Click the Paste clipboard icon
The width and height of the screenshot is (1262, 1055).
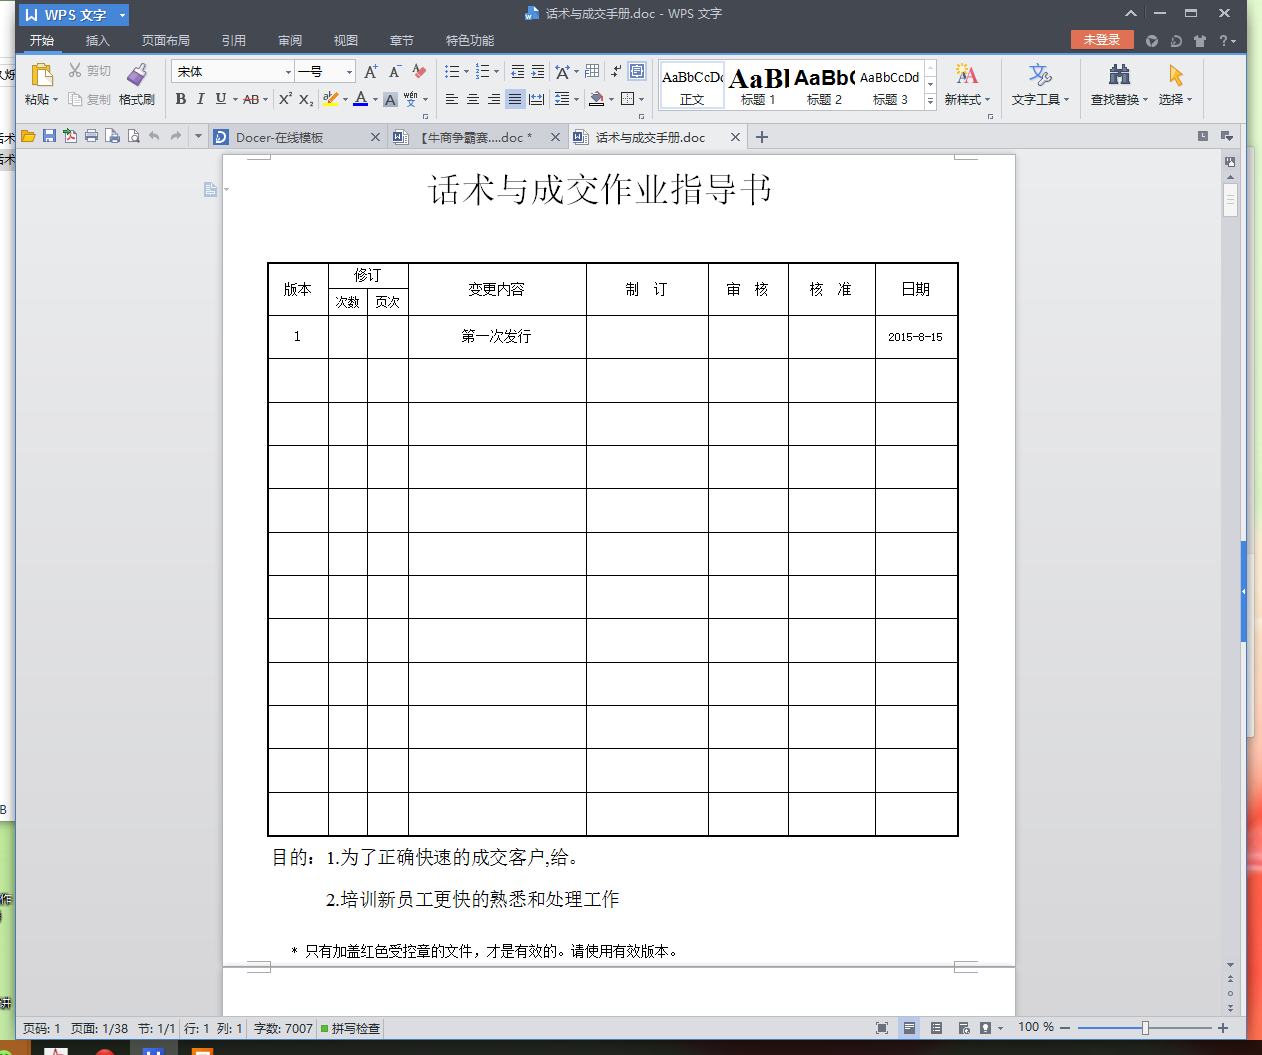[x=41, y=75]
